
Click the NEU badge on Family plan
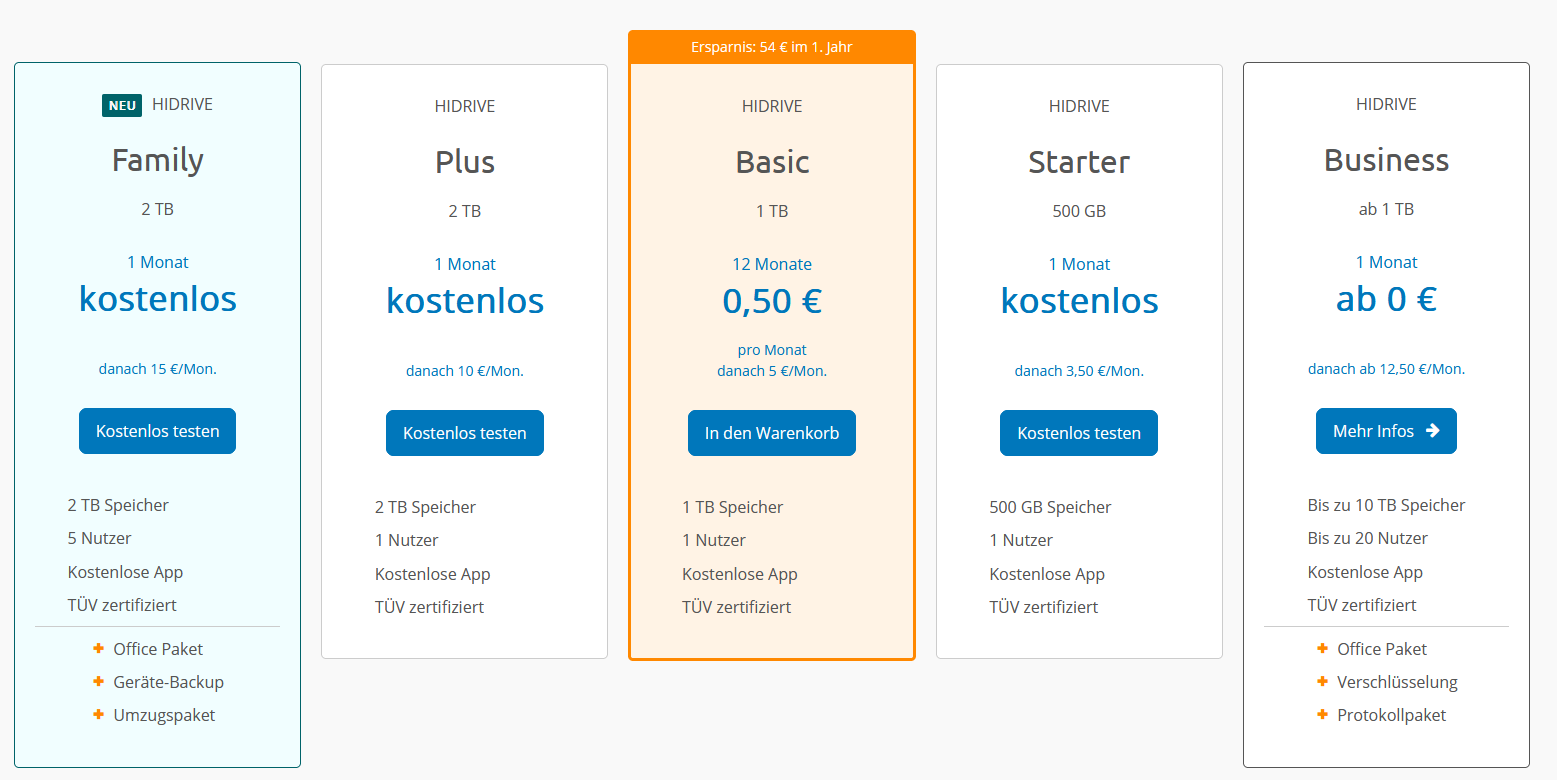point(122,105)
